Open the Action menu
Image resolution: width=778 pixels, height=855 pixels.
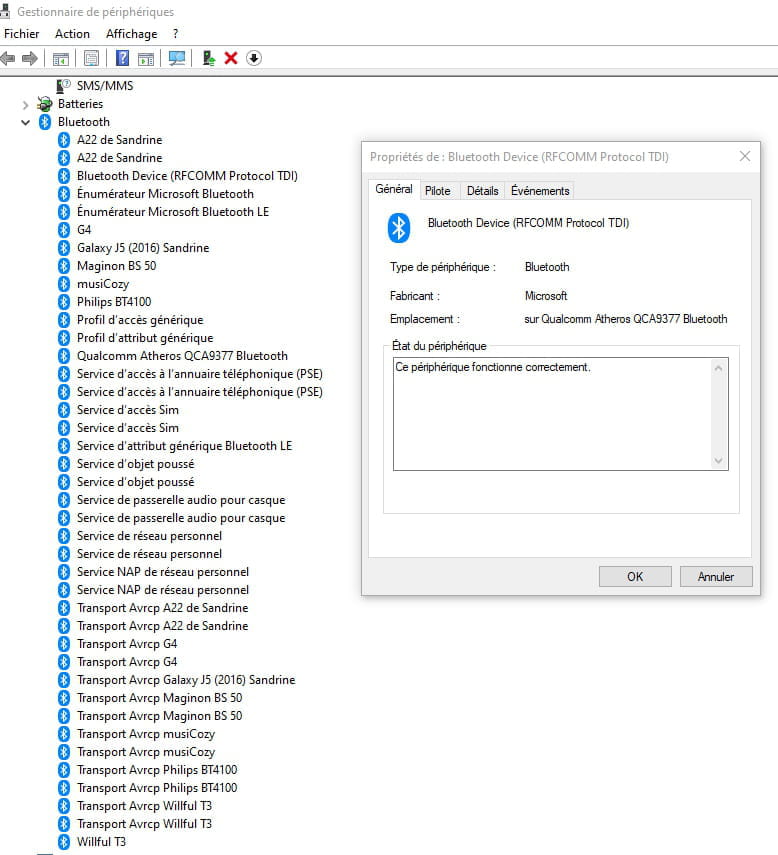point(73,34)
